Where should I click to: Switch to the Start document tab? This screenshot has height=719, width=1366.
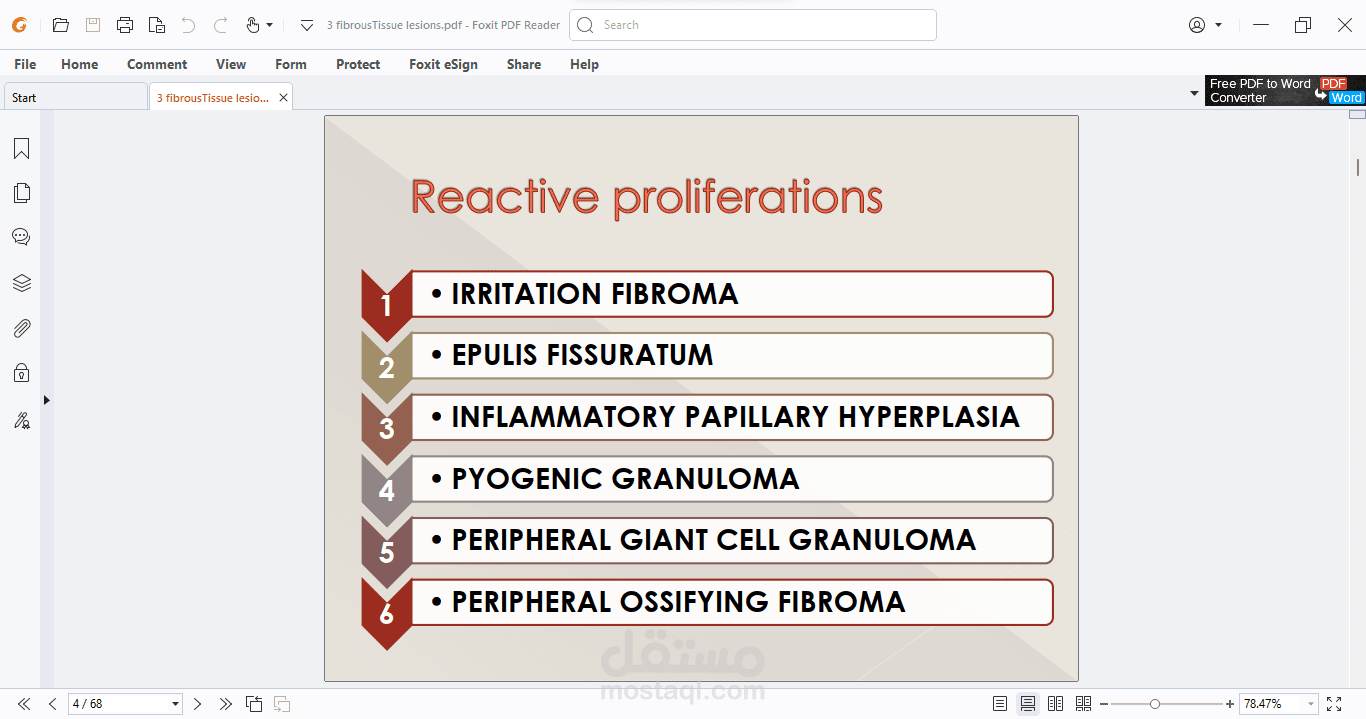tap(76, 97)
